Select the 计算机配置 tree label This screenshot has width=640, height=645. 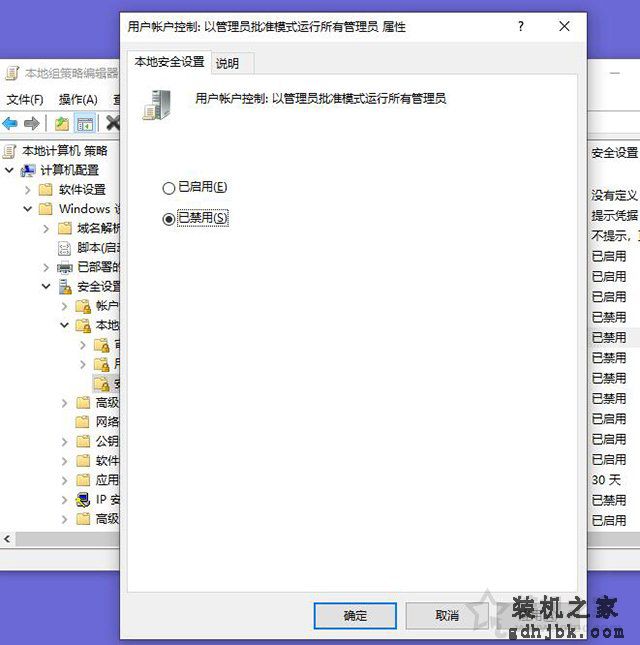tap(69, 170)
